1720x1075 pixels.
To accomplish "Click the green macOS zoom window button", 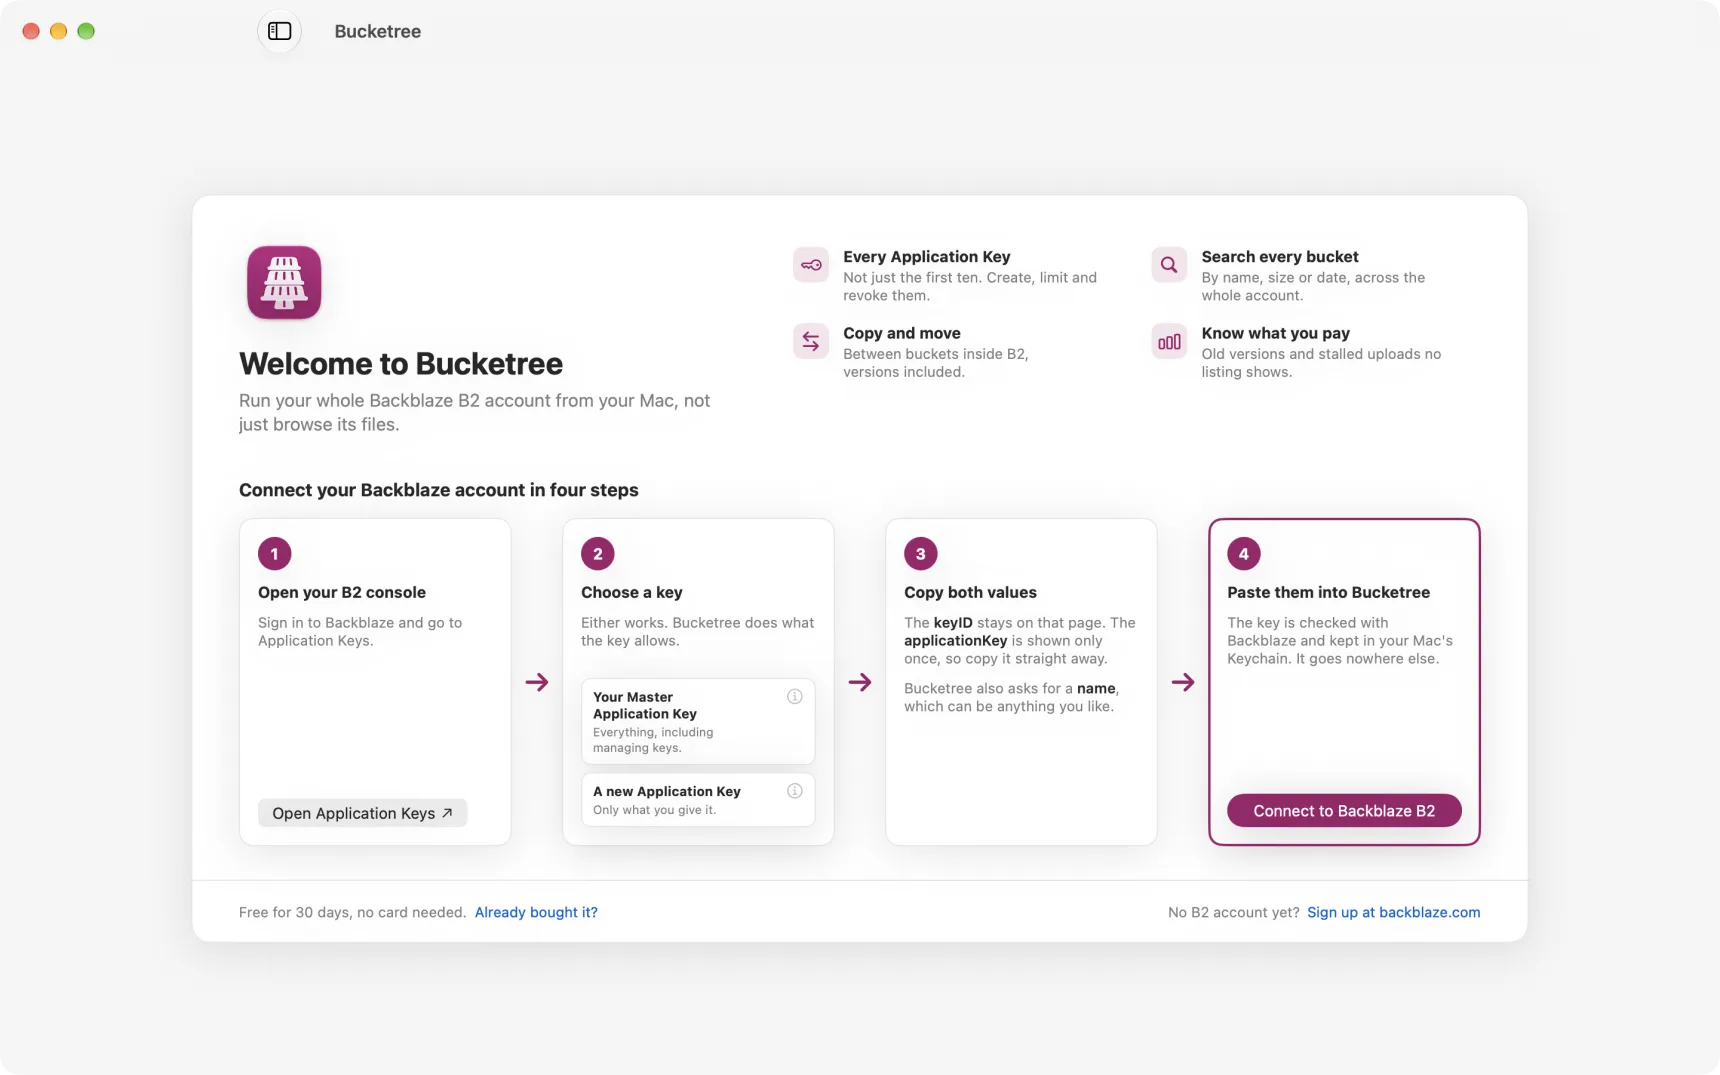I will [x=86, y=31].
